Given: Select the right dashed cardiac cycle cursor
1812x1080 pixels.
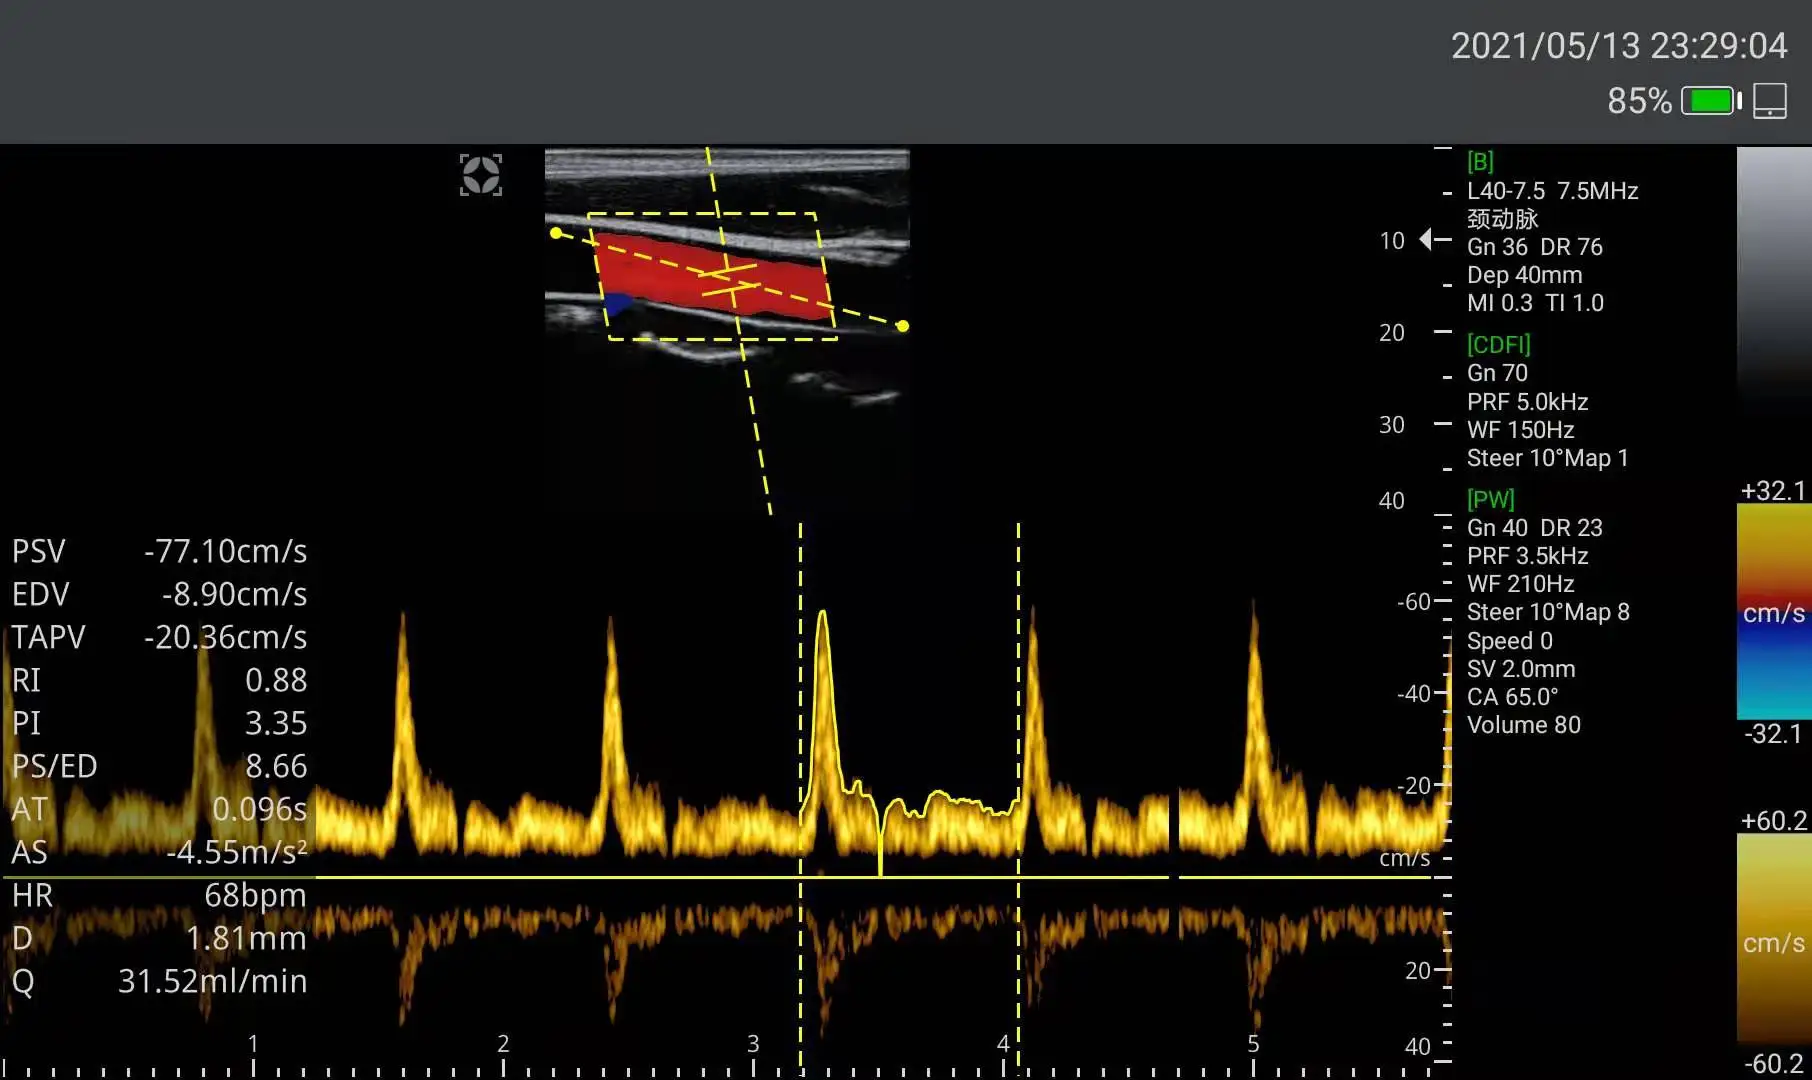Looking at the screenshot, I should coord(1018,798).
